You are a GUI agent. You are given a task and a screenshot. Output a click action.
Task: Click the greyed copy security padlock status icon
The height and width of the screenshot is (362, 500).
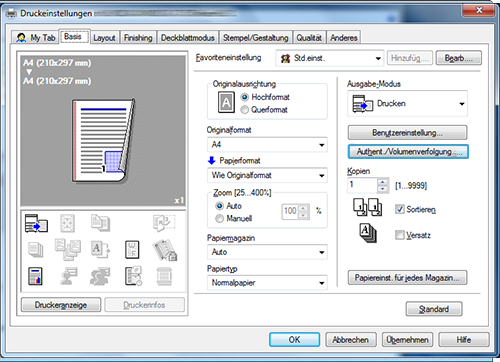tap(165, 250)
